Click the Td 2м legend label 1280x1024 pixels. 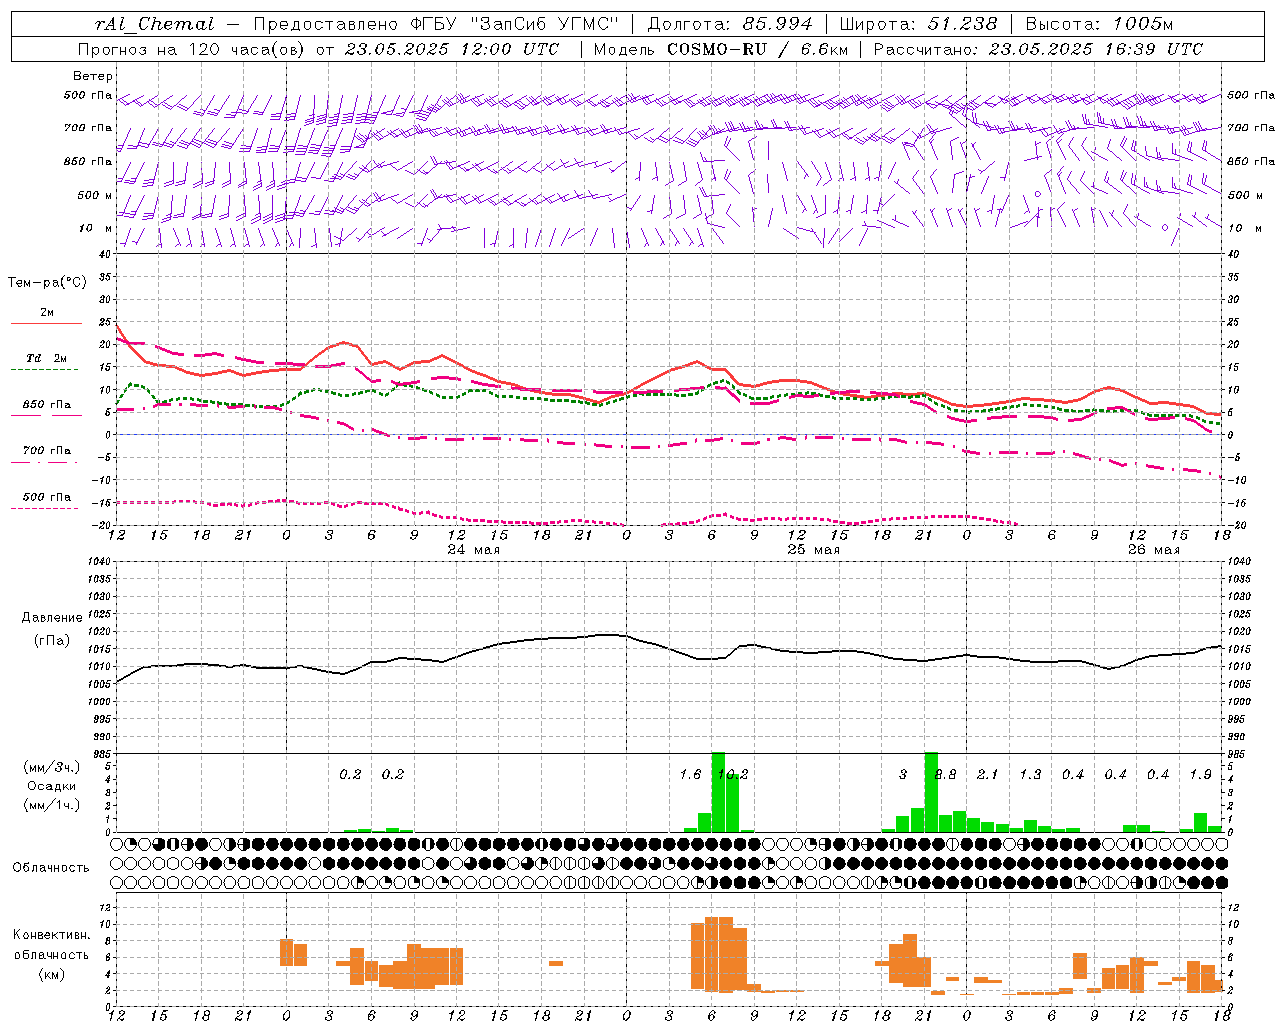click(x=47, y=358)
